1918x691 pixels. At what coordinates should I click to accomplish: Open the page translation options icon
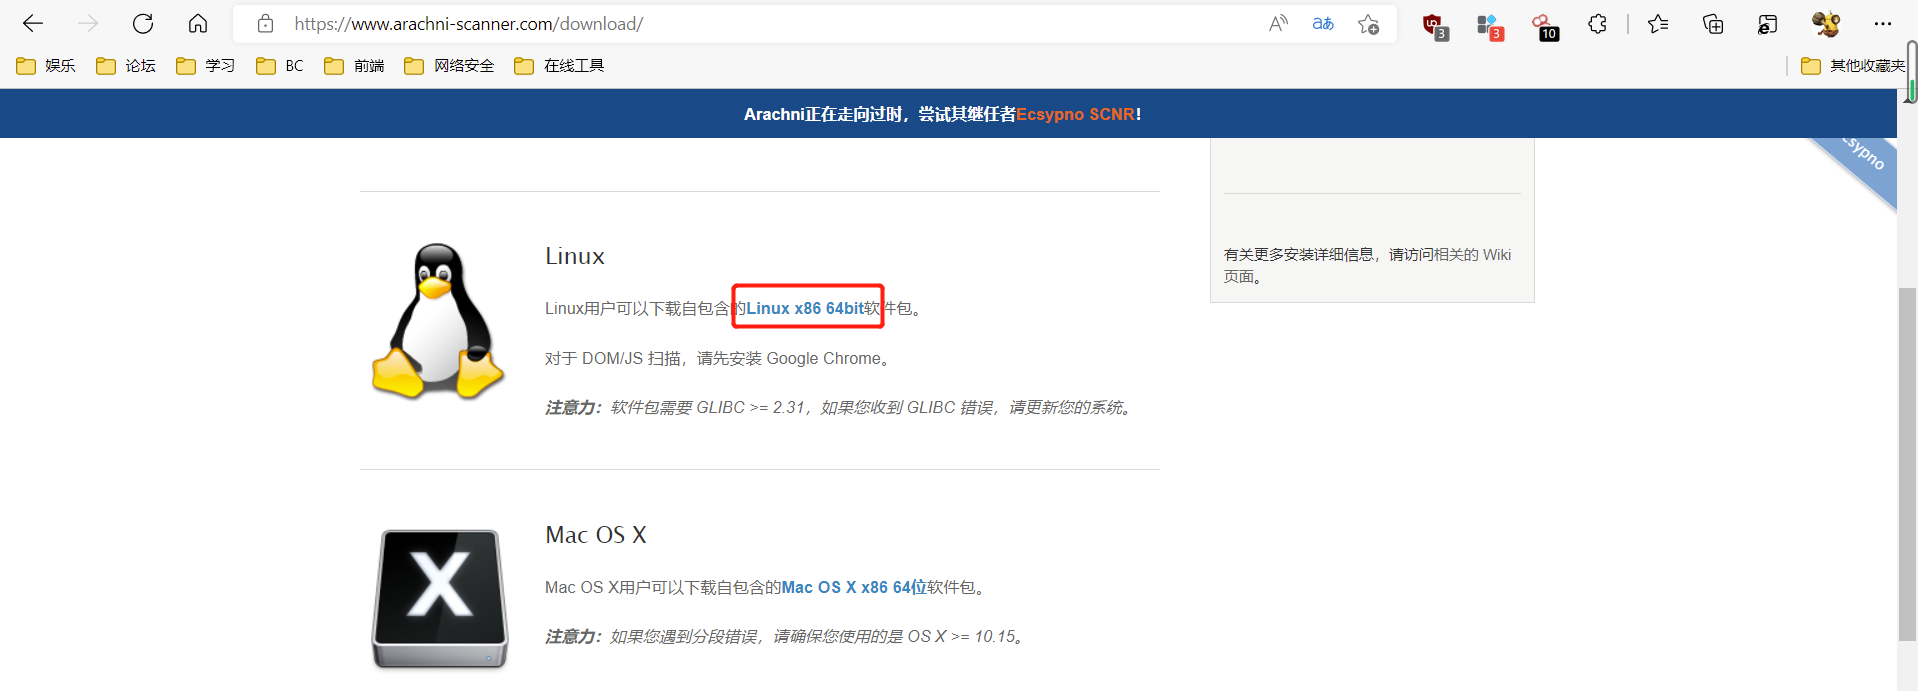point(1323,24)
